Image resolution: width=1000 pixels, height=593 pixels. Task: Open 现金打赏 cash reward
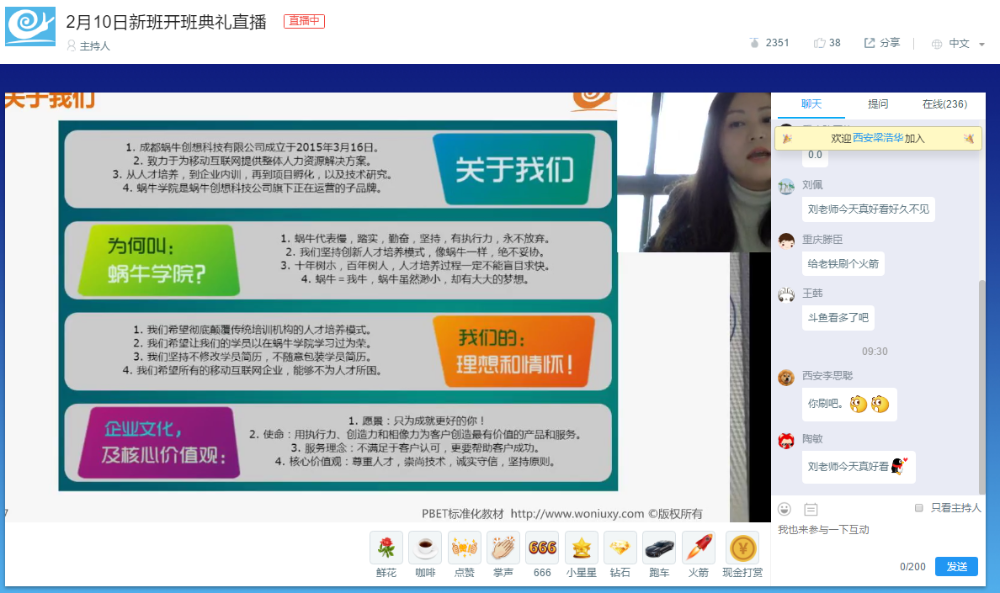[742, 548]
